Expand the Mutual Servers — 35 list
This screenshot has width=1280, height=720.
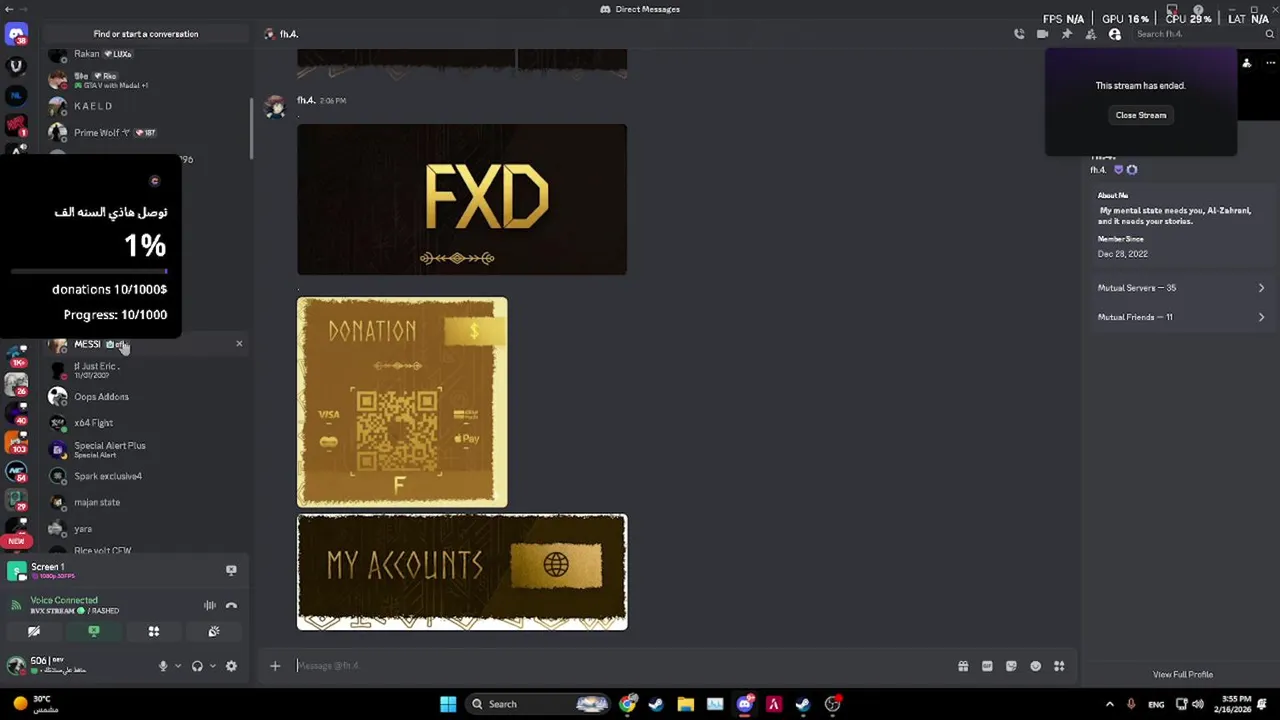coord(1181,288)
